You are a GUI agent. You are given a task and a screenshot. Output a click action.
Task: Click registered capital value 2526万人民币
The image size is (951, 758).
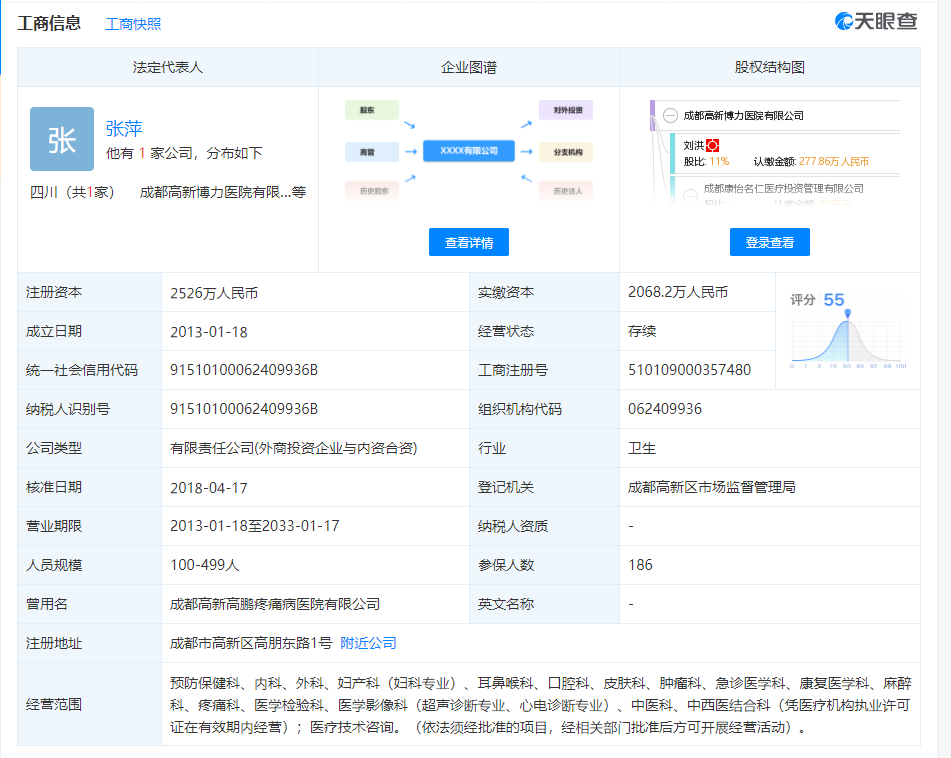pyautogui.click(x=214, y=293)
